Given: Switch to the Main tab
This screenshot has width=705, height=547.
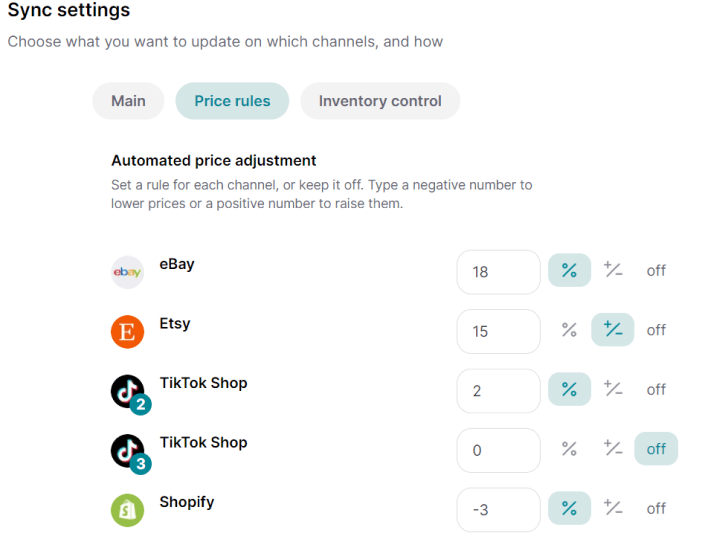Looking at the screenshot, I should pos(128,101).
